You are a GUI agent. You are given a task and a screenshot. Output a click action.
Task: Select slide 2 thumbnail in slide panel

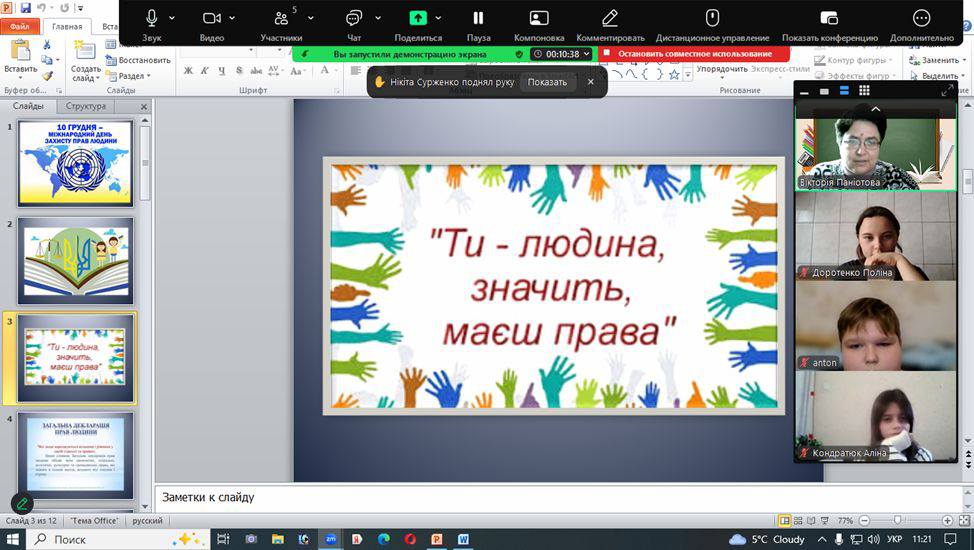coord(75,259)
